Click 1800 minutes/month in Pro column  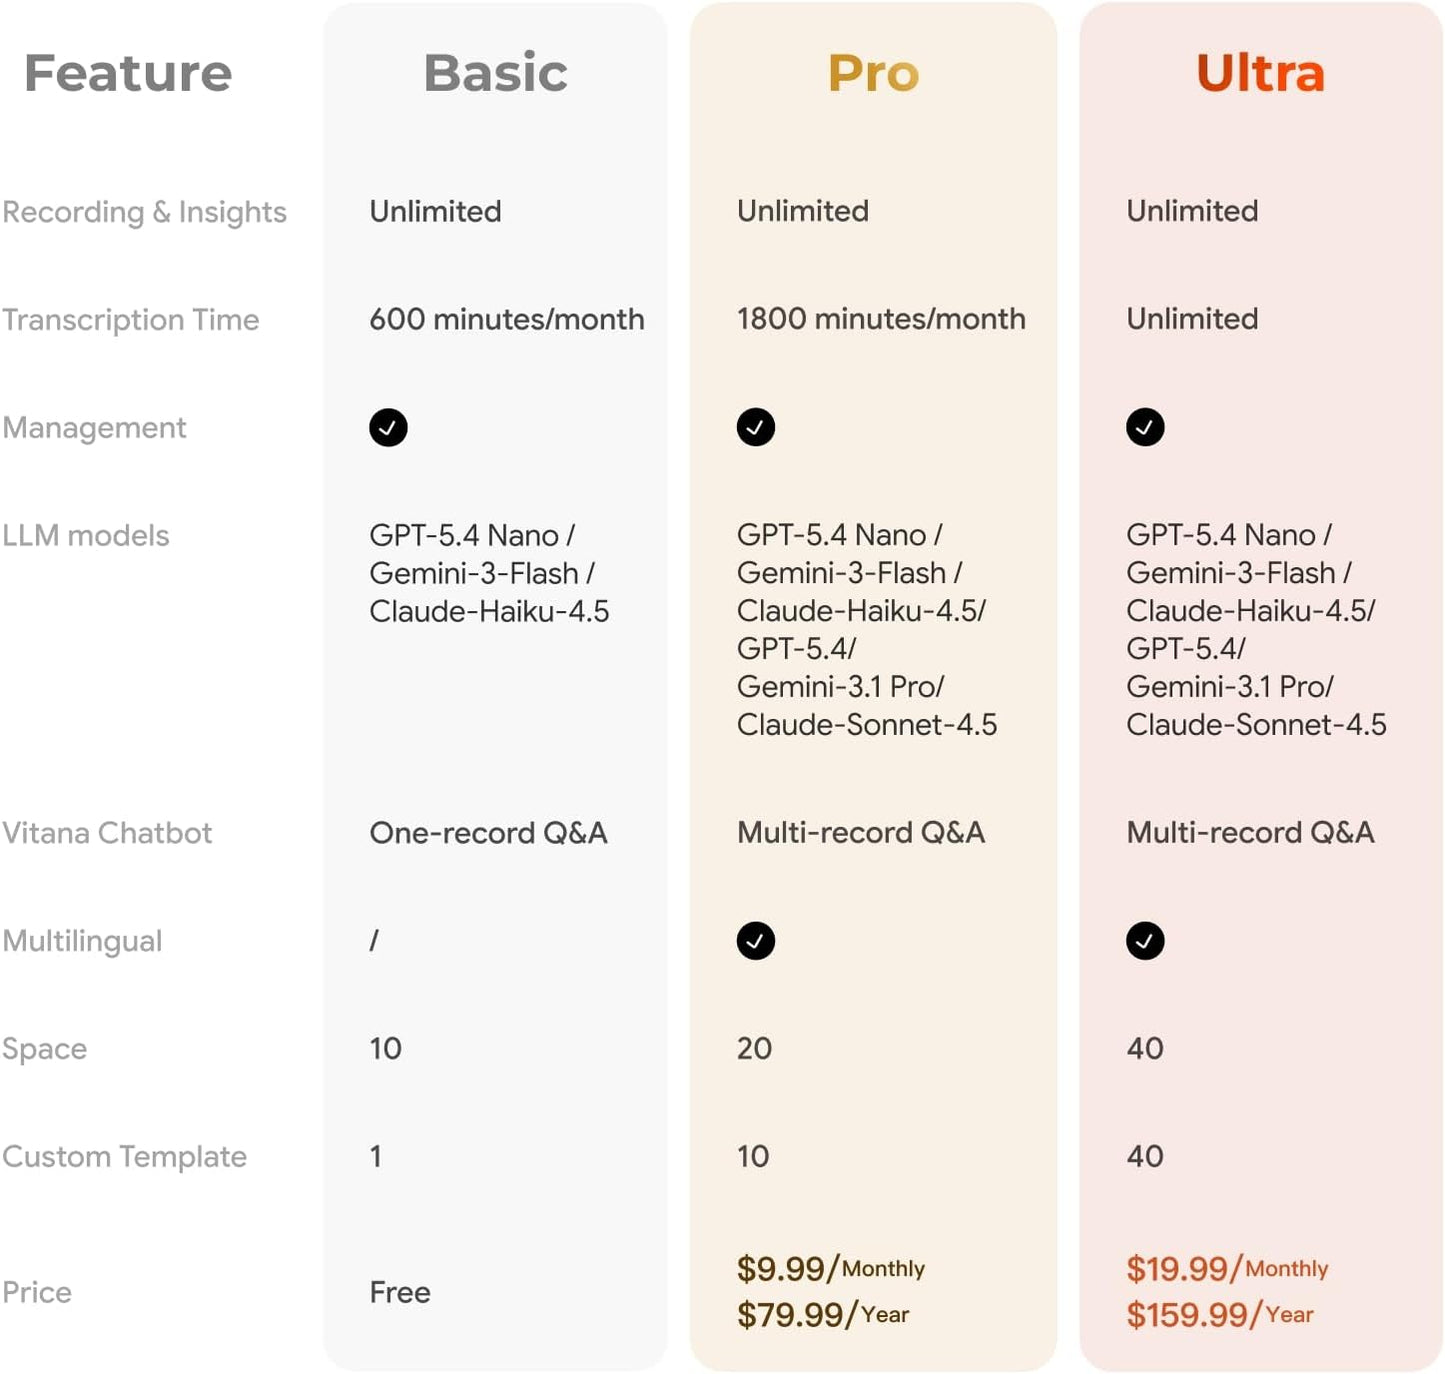point(881,319)
